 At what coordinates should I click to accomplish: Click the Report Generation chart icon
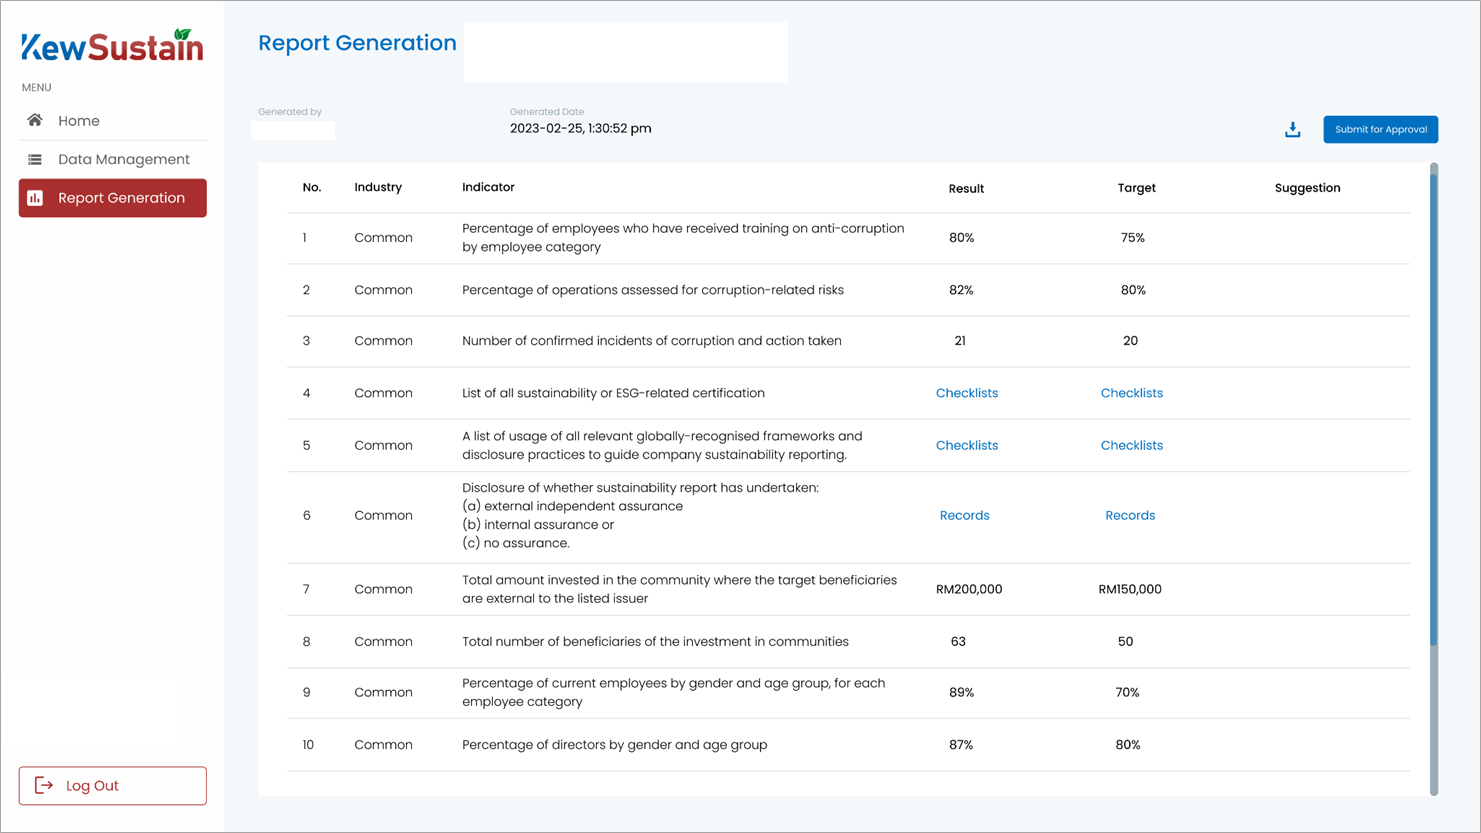coord(37,197)
